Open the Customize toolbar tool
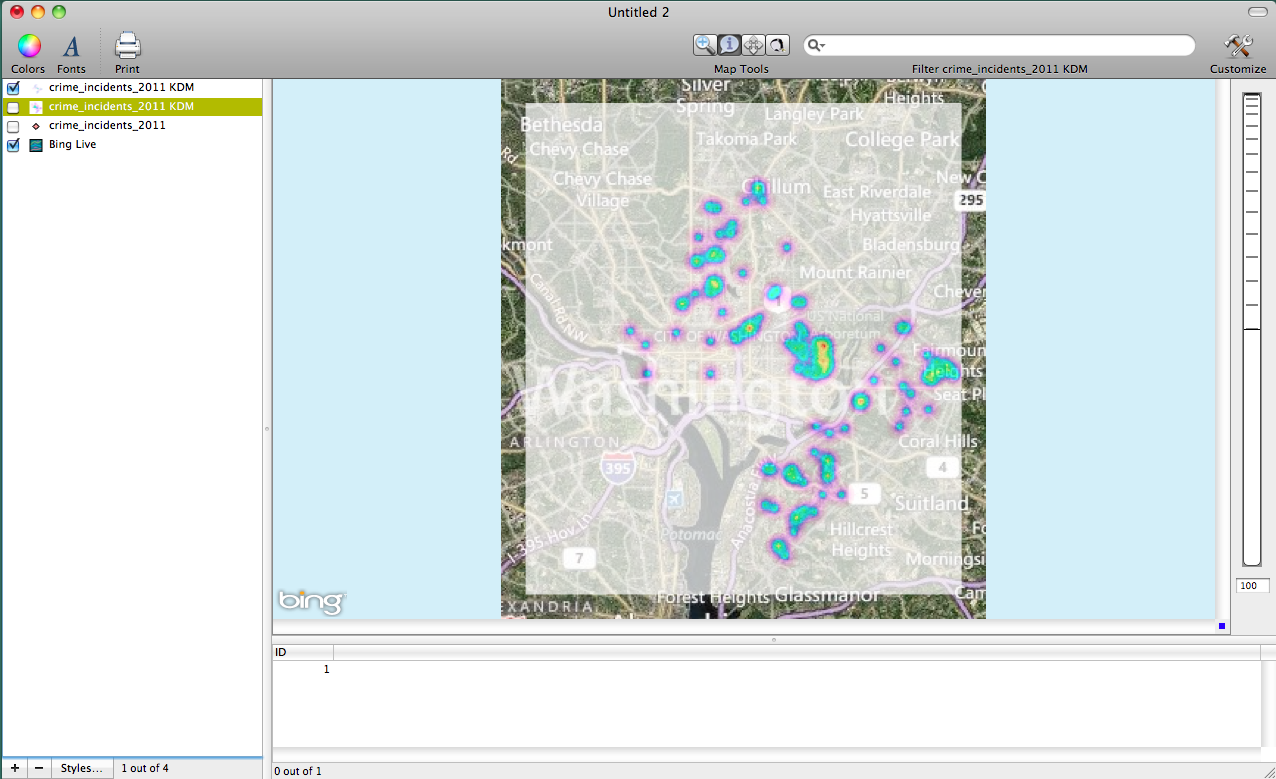Image resolution: width=1276 pixels, height=779 pixels. (x=1238, y=46)
